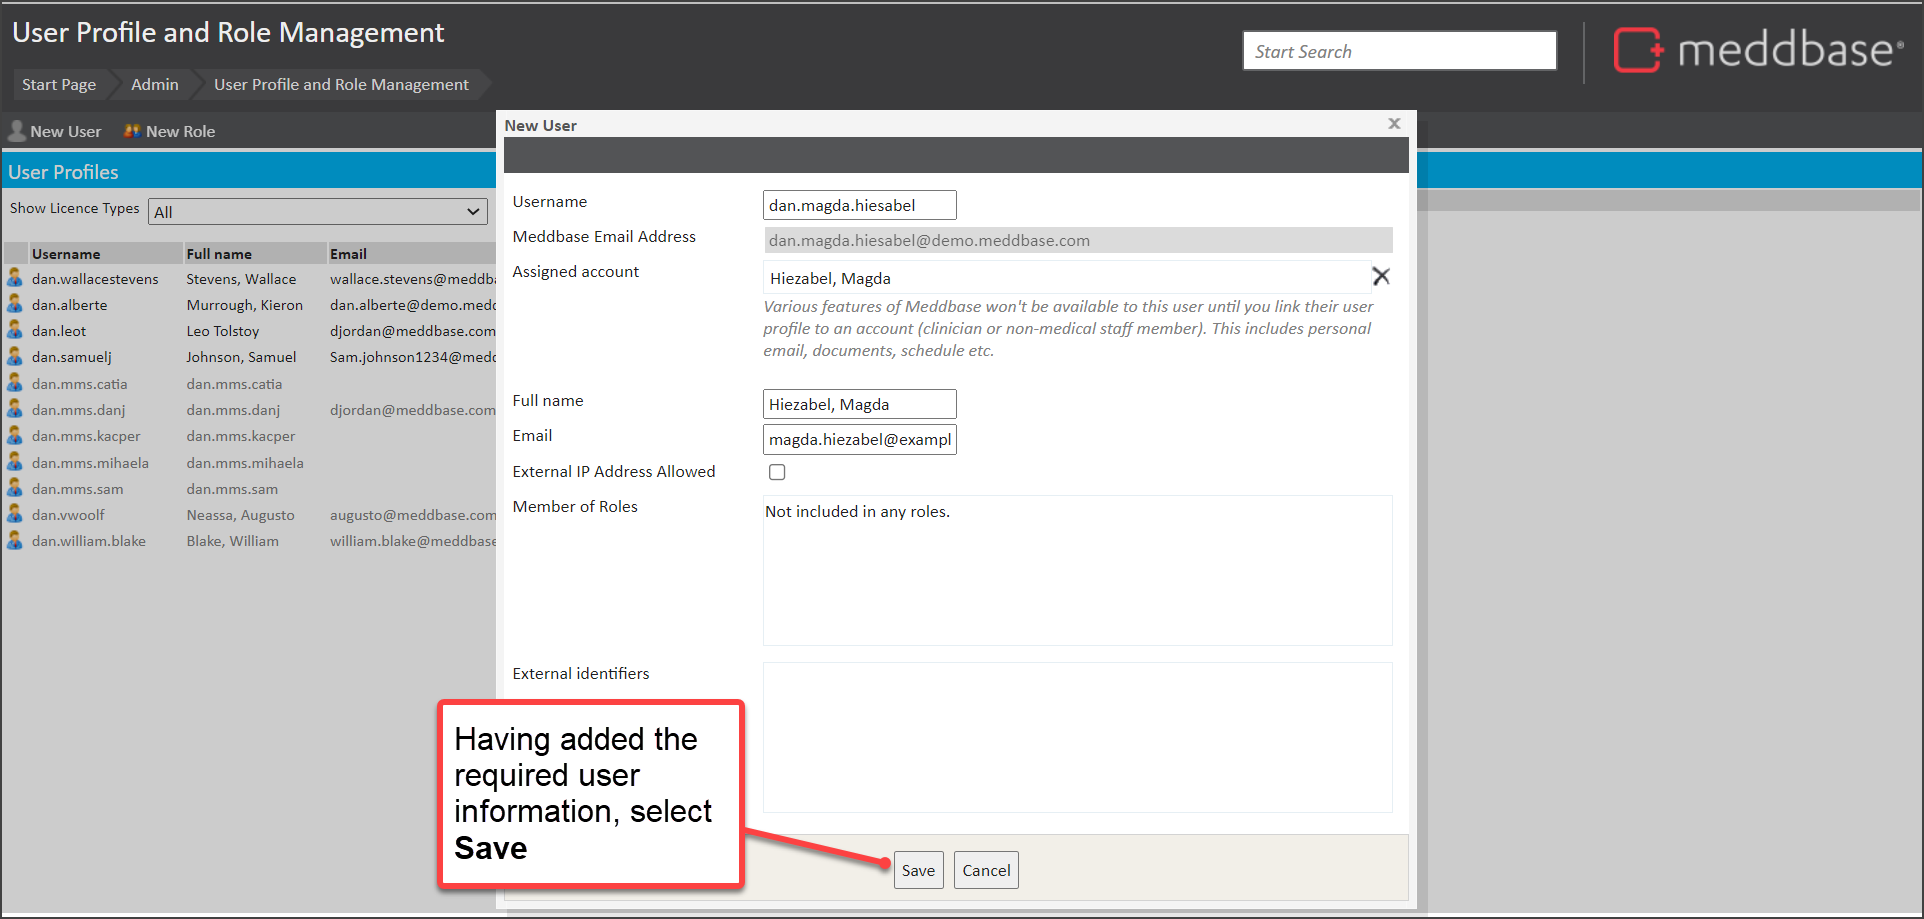Go to Start Page breadcrumb
The image size is (1924, 919).
[x=59, y=85]
